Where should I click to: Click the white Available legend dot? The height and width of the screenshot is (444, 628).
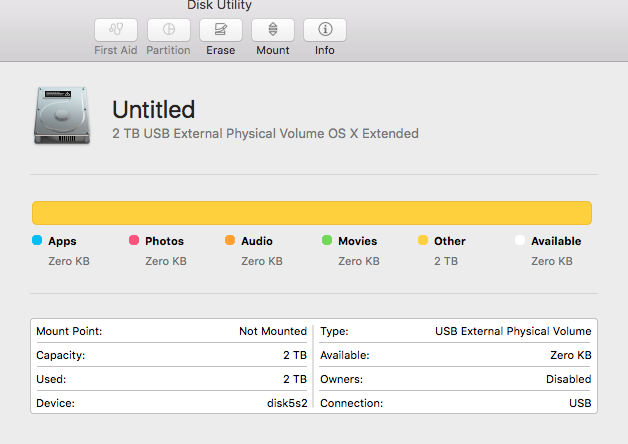click(x=520, y=240)
